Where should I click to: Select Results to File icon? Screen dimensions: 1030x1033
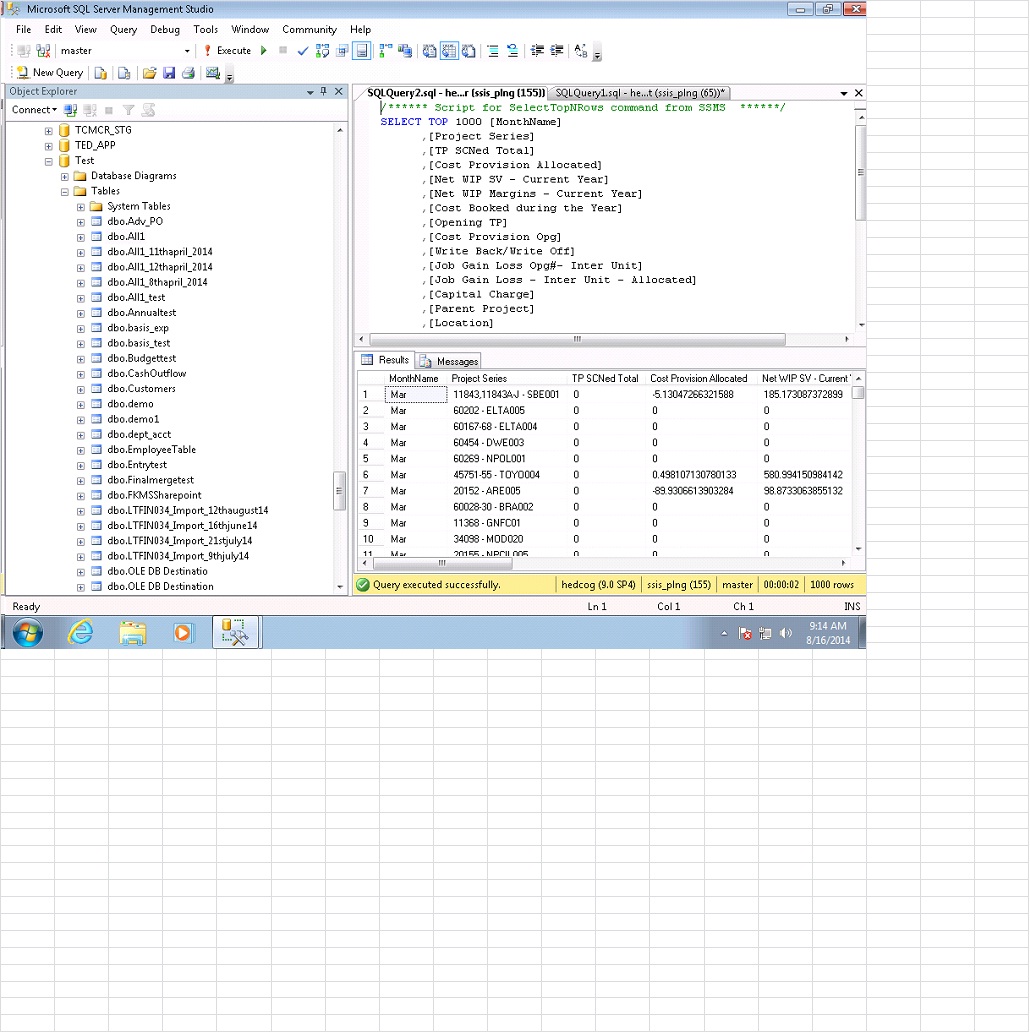point(469,51)
